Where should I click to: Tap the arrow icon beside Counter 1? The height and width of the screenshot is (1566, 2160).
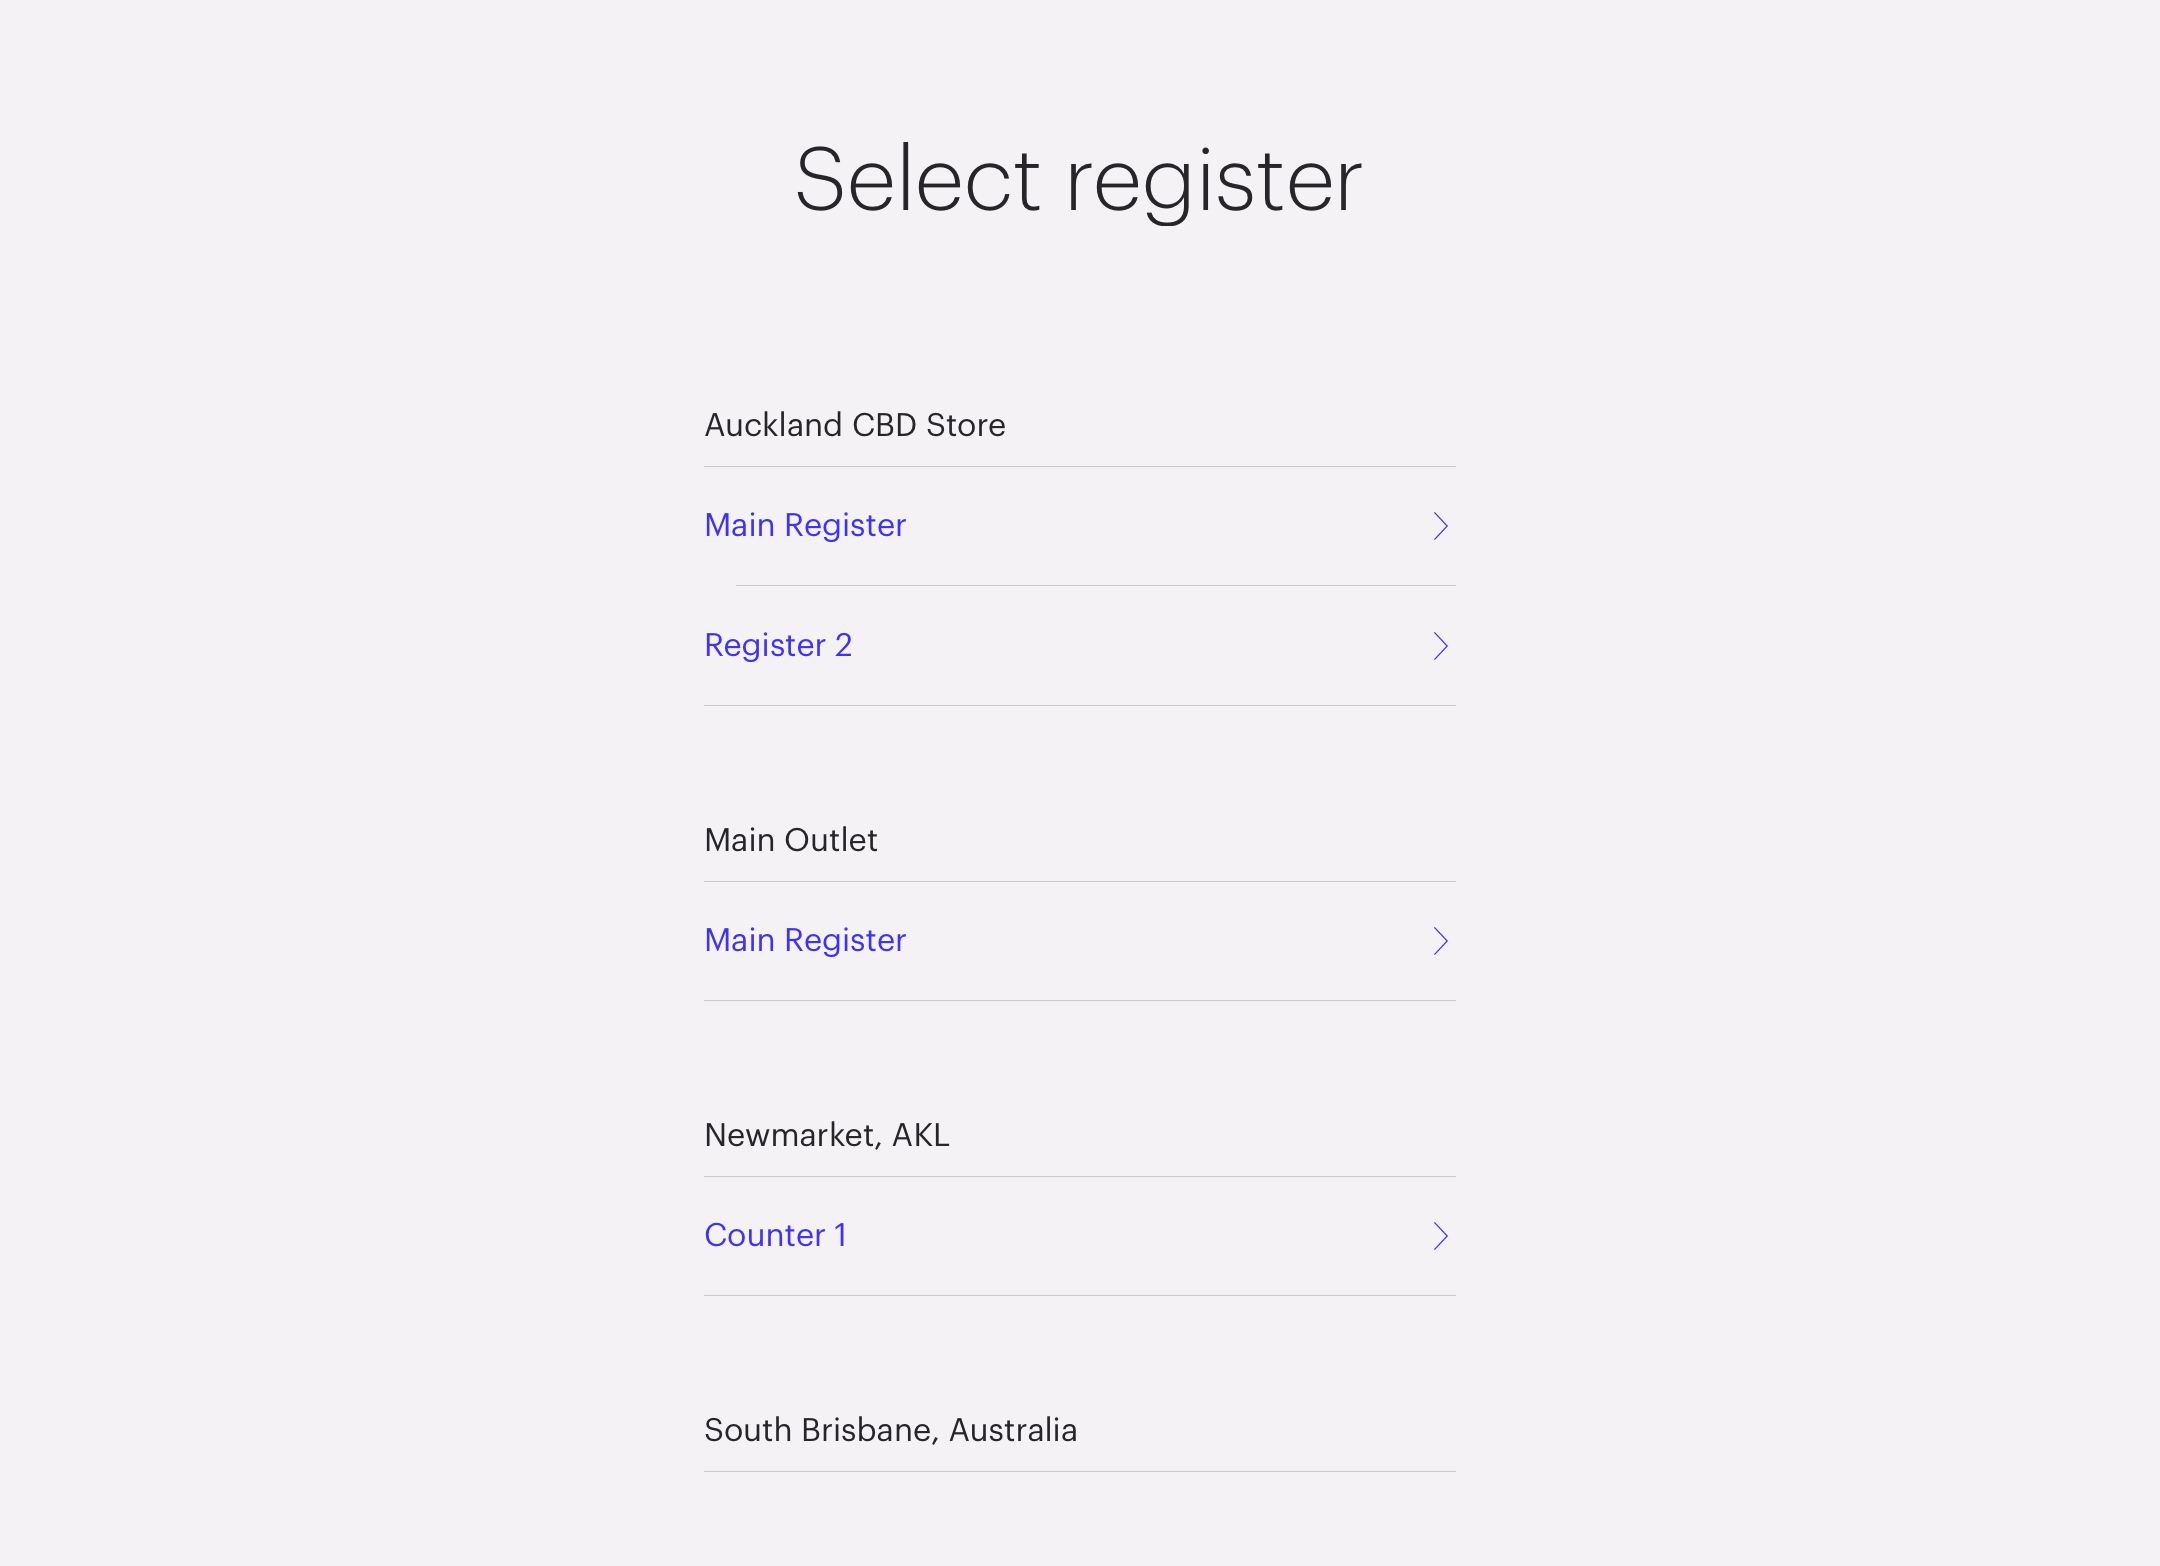(x=1440, y=1236)
